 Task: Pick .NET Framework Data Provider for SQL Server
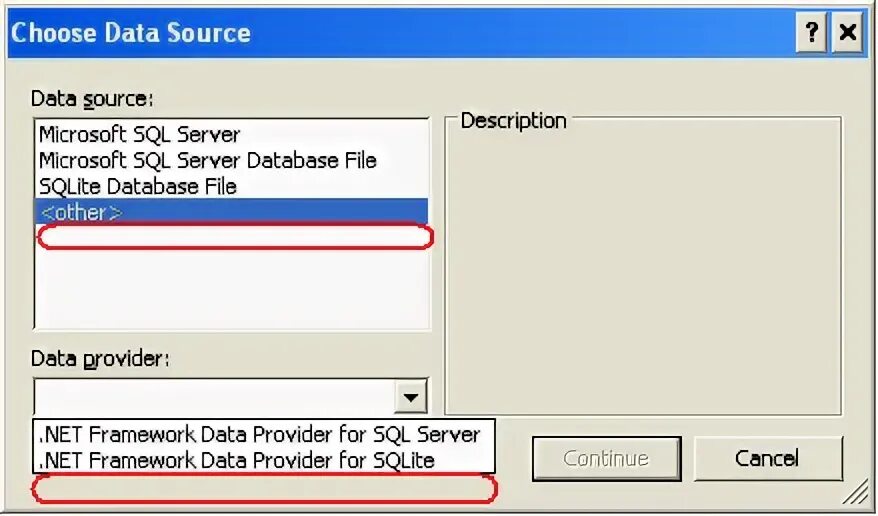260,435
